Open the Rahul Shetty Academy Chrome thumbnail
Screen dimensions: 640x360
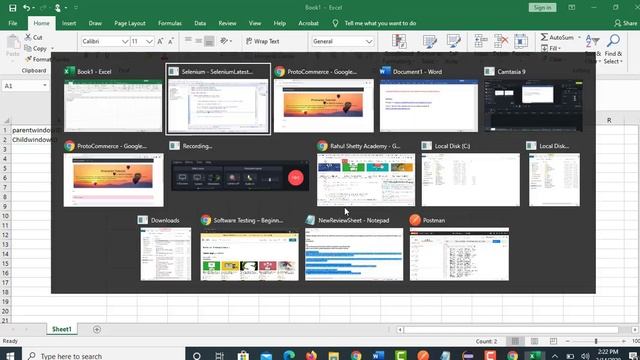366,180
